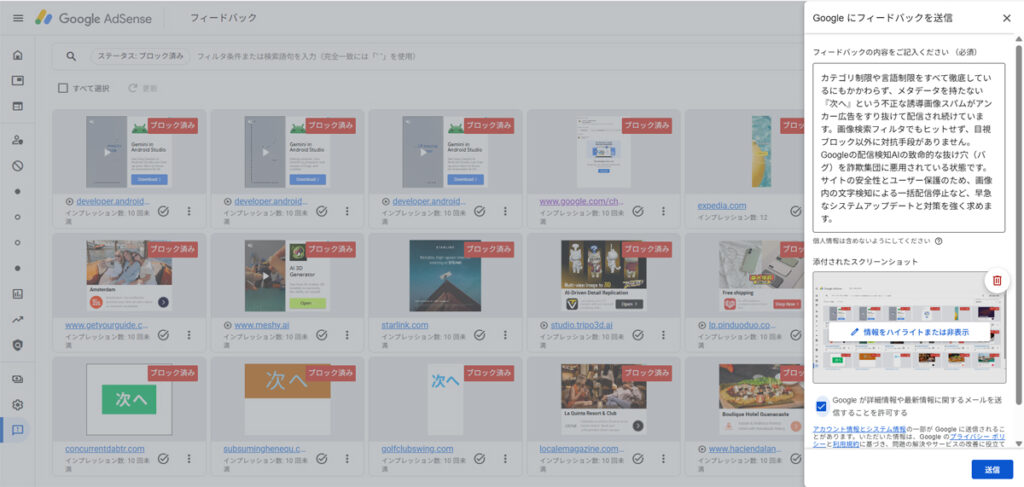Click into the feedback description text area
1024x487 pixels.
908,148
